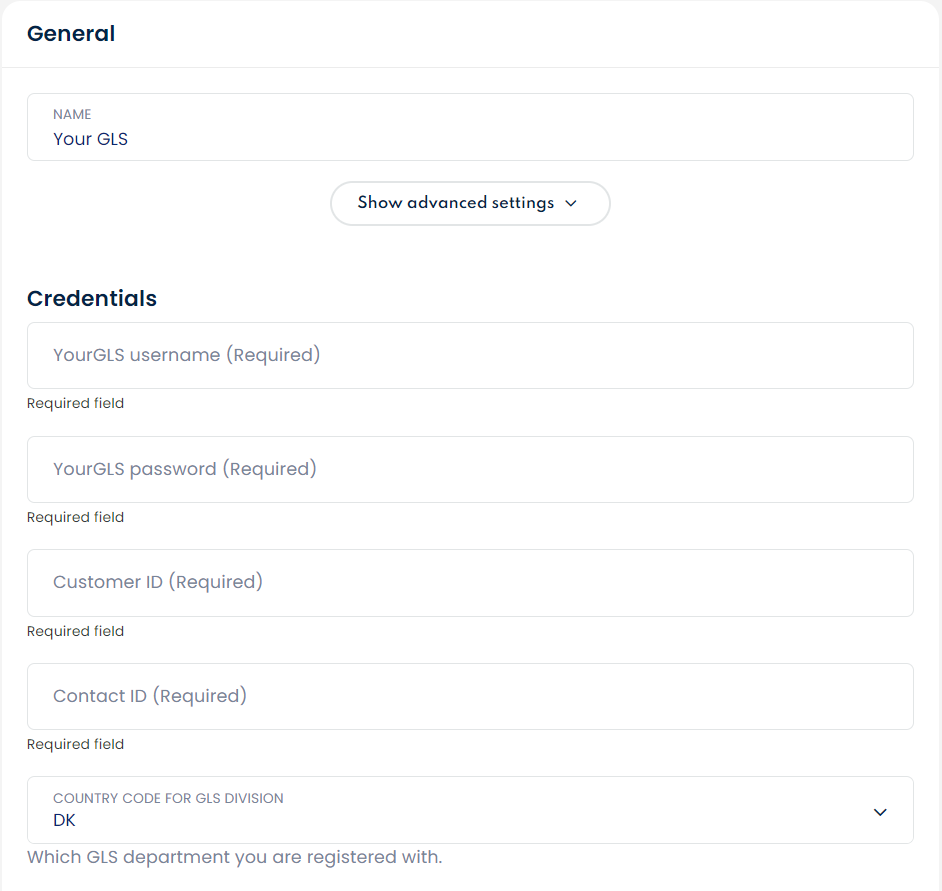Image resolution: width=942 pixels, height=891 pixels.
Task: Click into the Customer ID field
Action: tap(470, 582)
